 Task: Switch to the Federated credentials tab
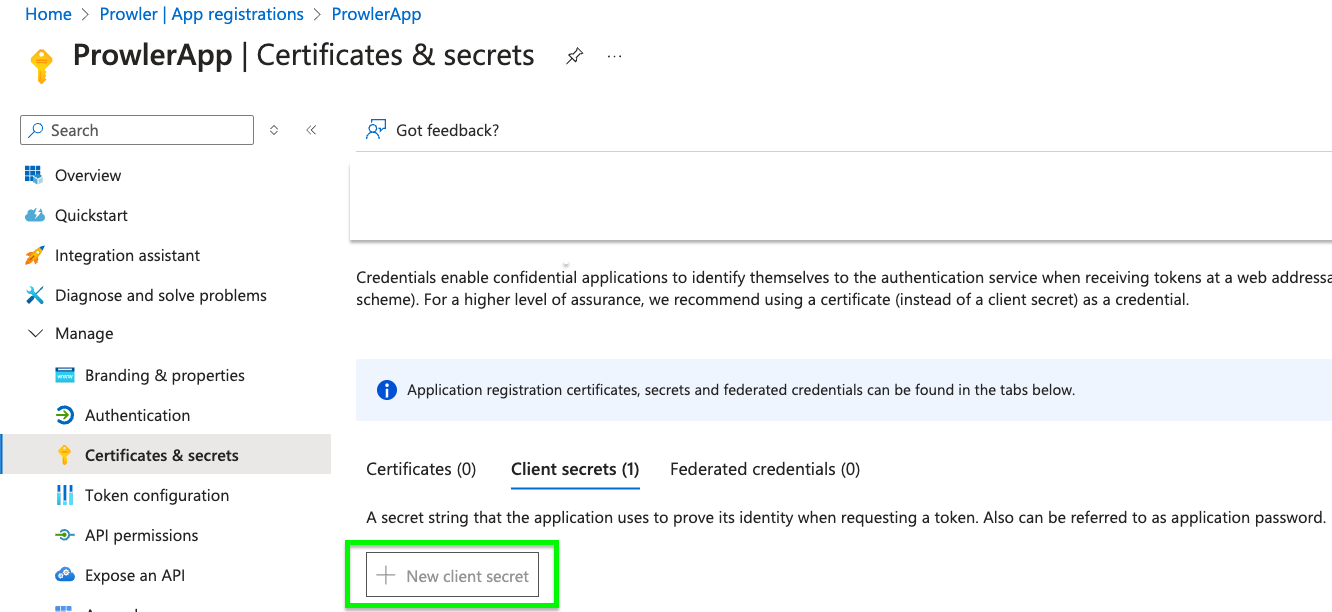pyautogui.click(x=765, y=469)
